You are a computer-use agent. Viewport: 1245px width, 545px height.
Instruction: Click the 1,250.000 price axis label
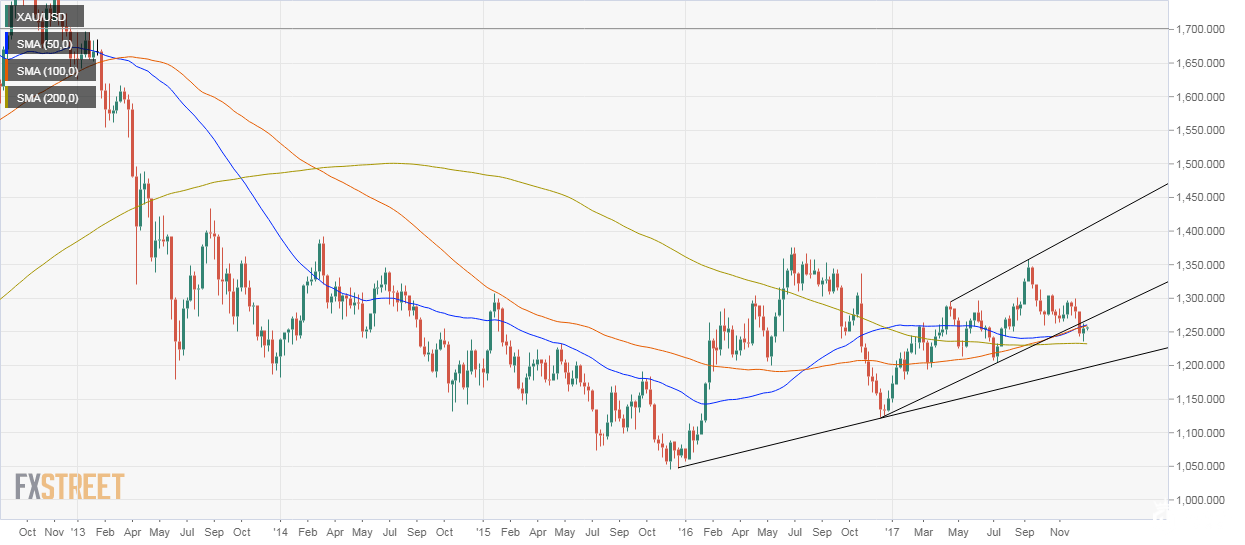1203,332
